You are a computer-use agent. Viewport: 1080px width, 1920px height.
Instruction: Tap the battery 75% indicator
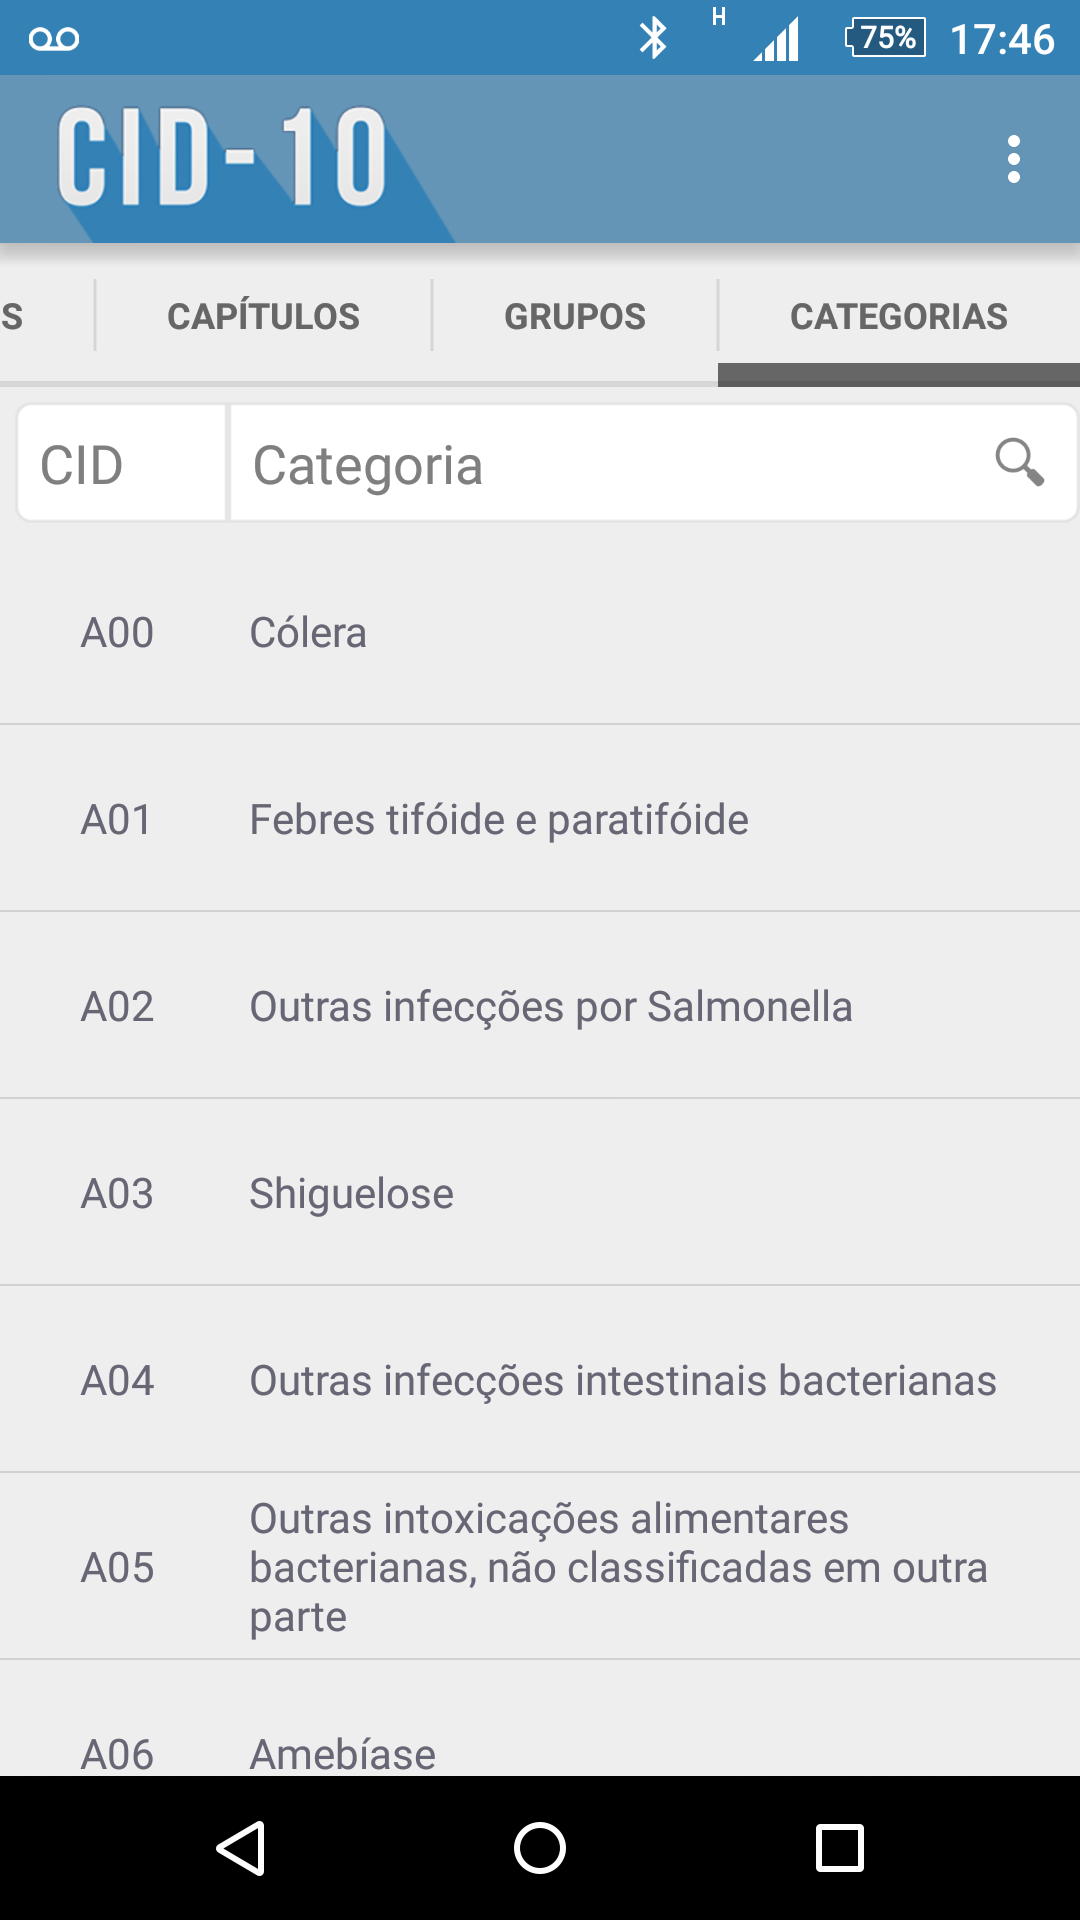coord(885,38)
